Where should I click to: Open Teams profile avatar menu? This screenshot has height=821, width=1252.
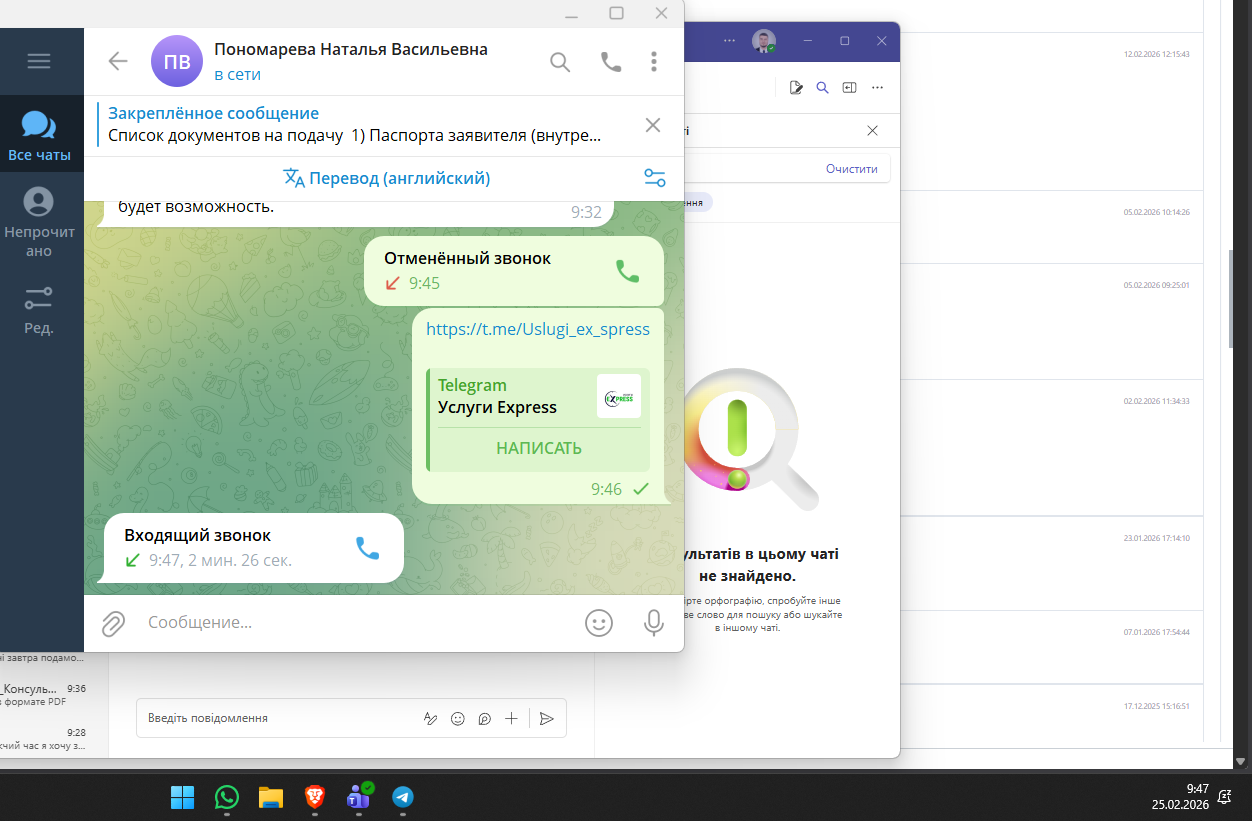(x=764, y=41)
